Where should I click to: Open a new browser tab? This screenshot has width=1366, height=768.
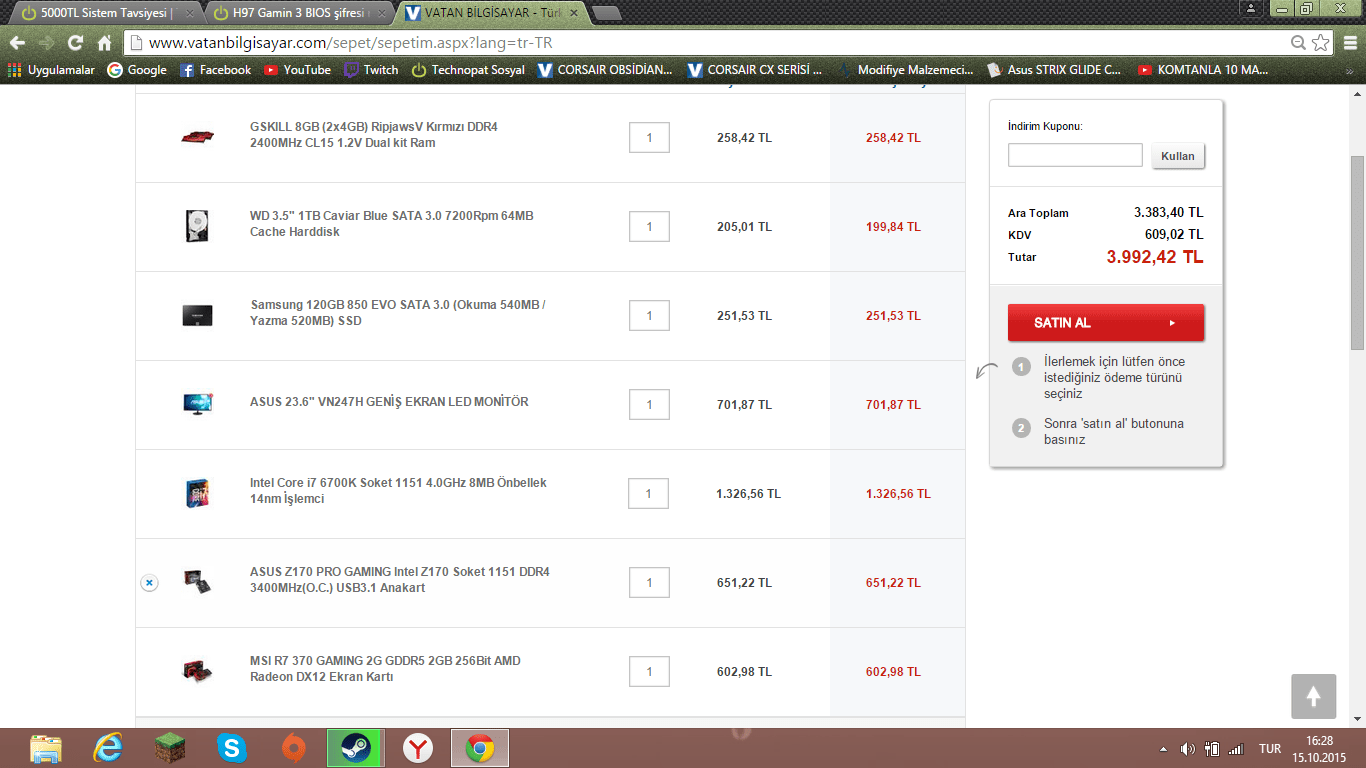[606, 13]
